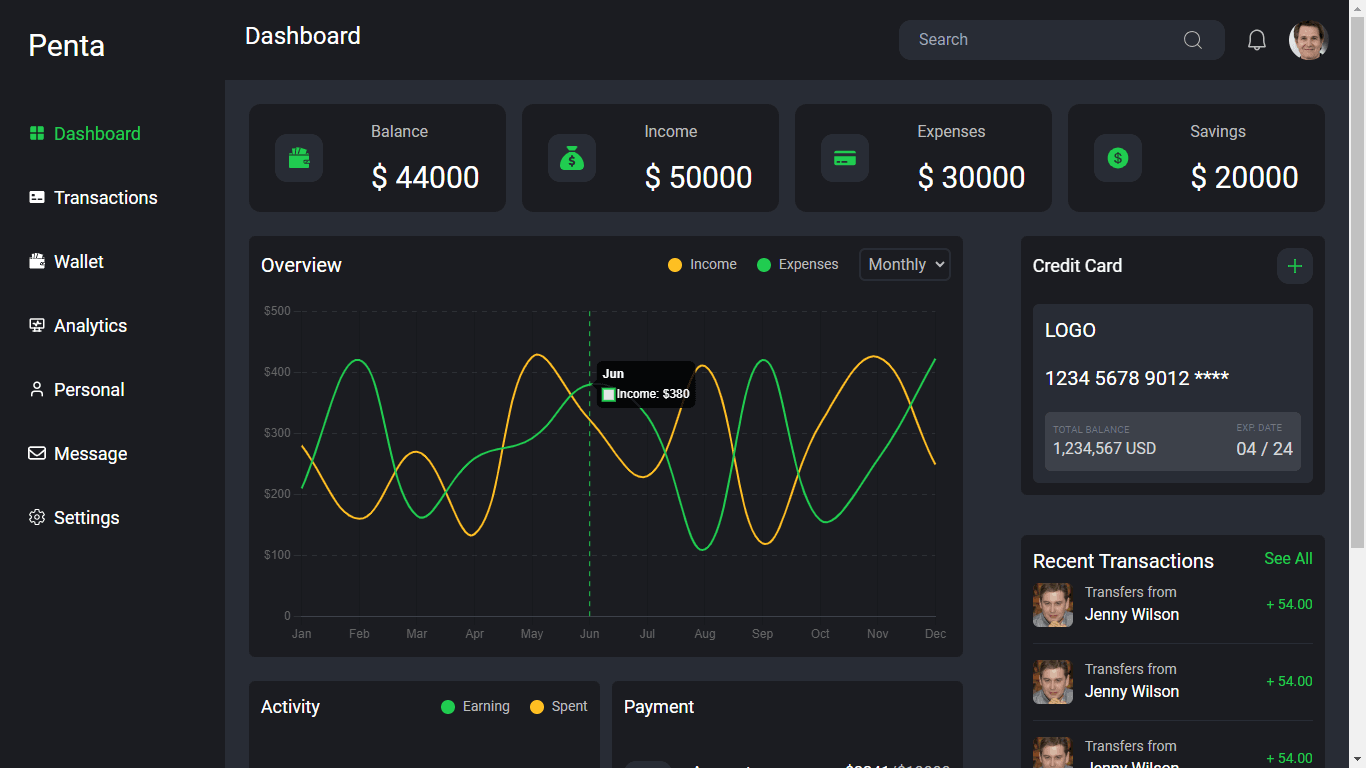Screen dimensions: 1366x768
Task: Toggle the Income legend in Overview chart
Action: 702,265
